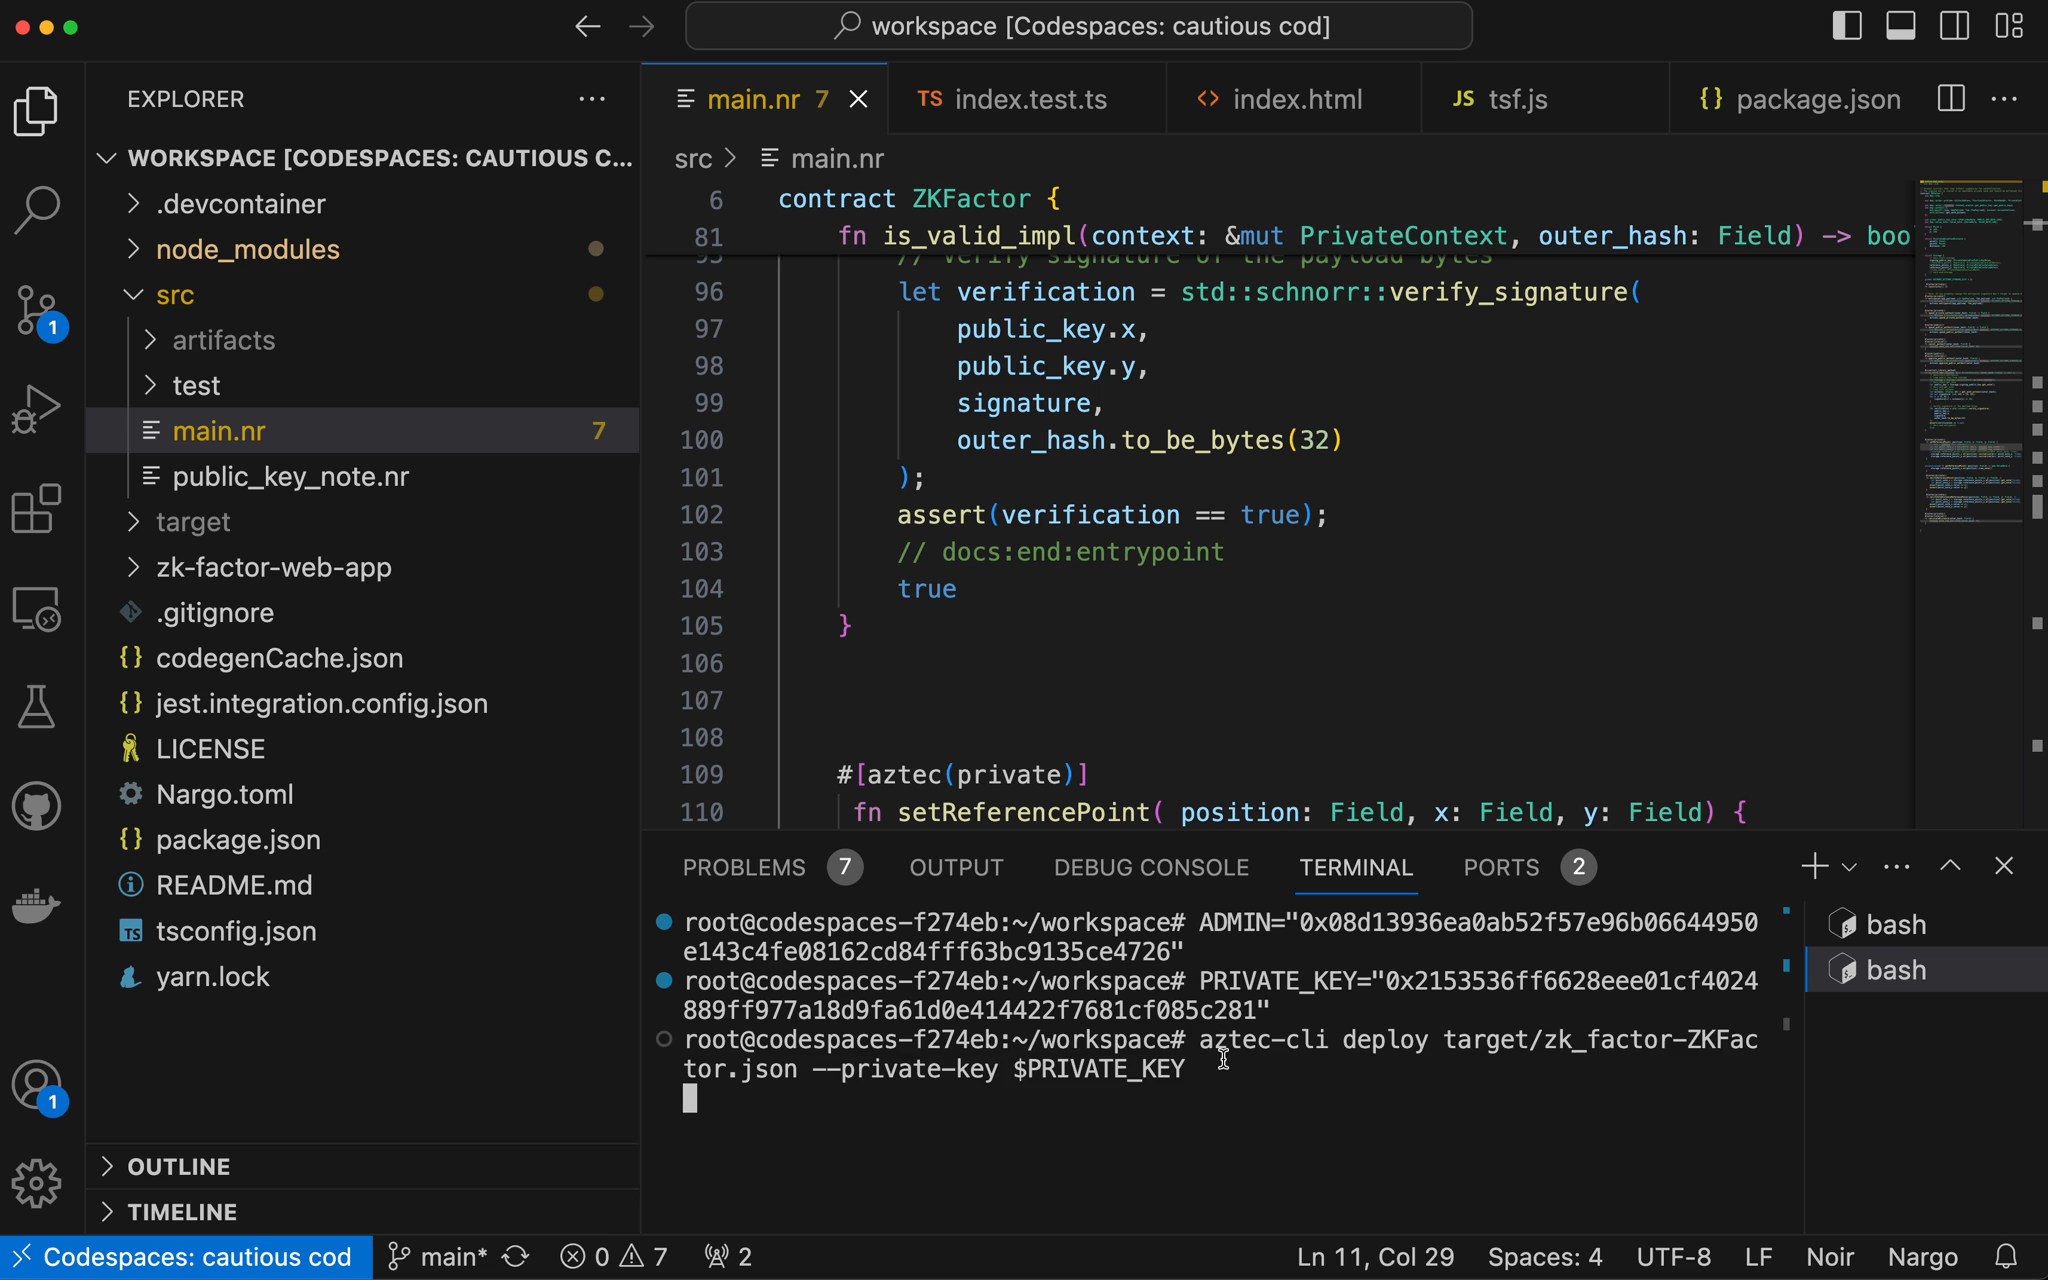Click the workspace search command center field
Viewport: 2048px width, 1280px height.
(x=1079, y=26)
